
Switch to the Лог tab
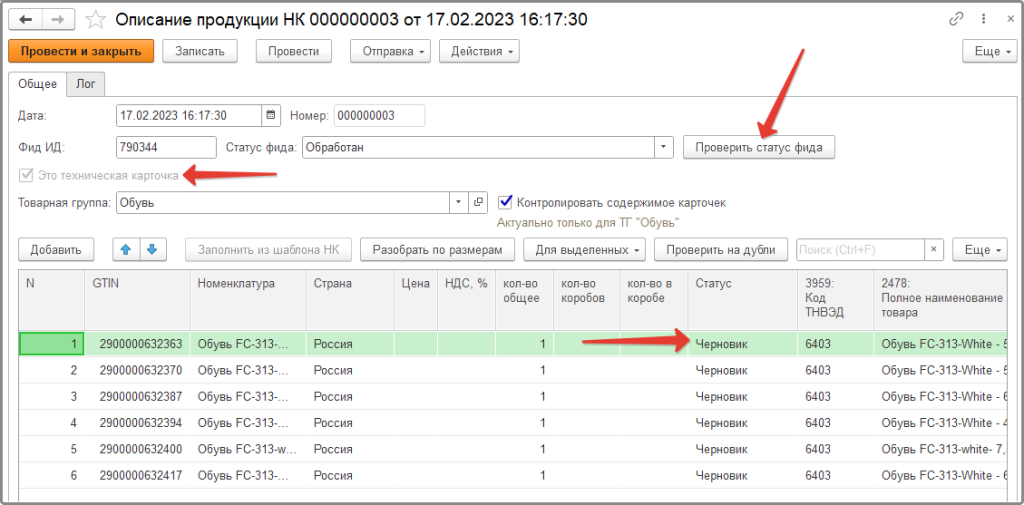tap(86, 84)
